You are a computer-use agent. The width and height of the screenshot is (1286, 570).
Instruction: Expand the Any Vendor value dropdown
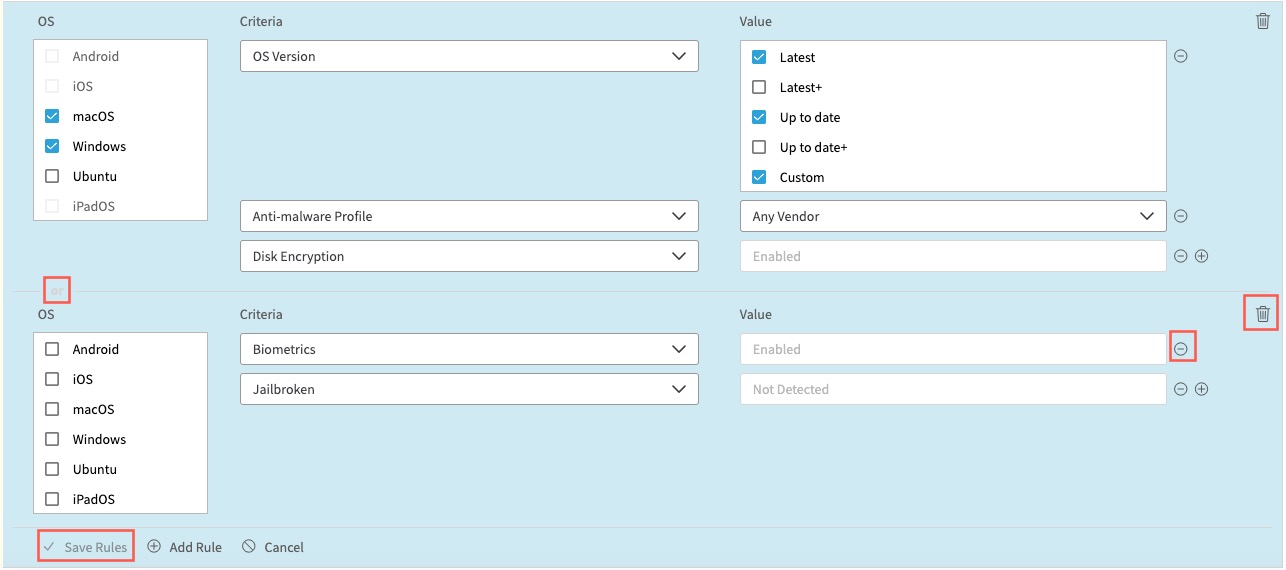click(952, 216)
